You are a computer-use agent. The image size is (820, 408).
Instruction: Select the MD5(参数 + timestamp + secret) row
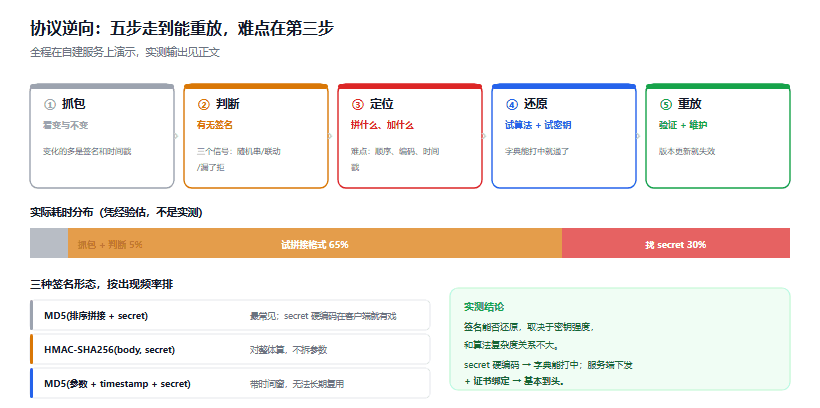coord(230,383)
